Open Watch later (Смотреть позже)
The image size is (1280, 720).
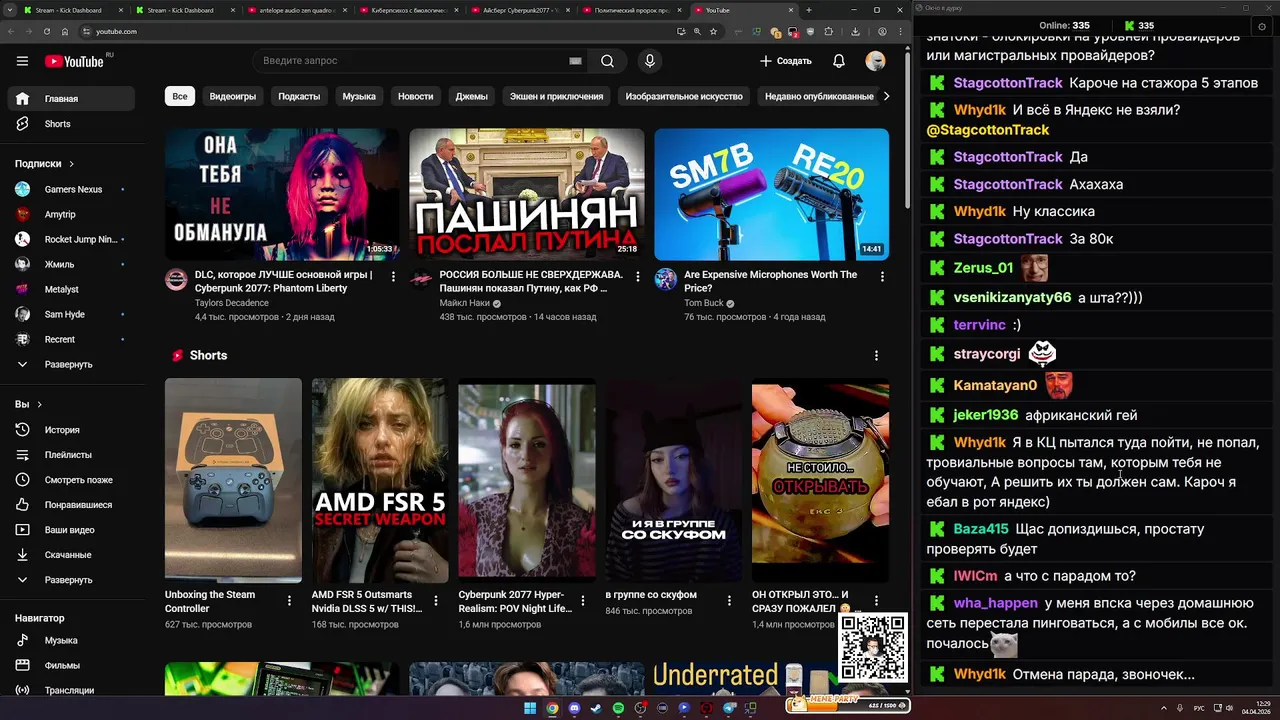click(70, 480)
